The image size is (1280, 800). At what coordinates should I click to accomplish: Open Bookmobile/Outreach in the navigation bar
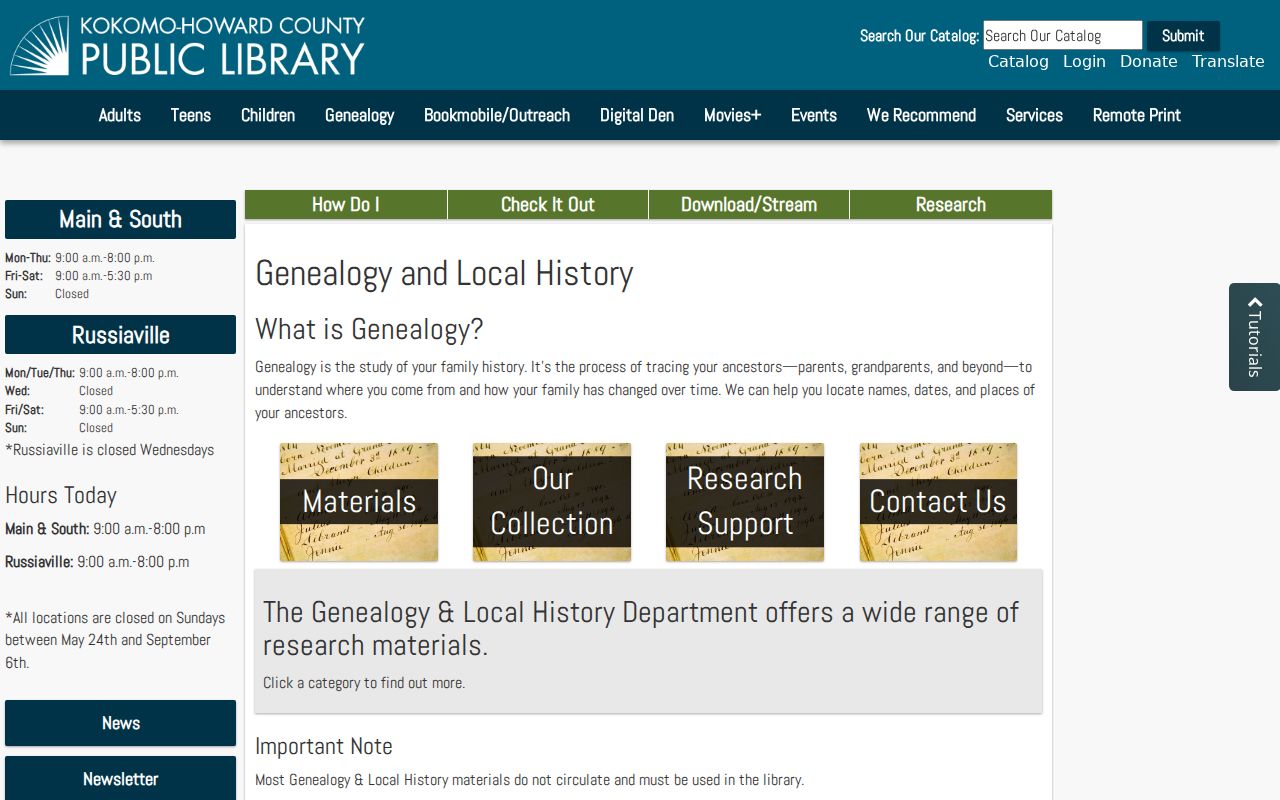click(x=497, y=115)
